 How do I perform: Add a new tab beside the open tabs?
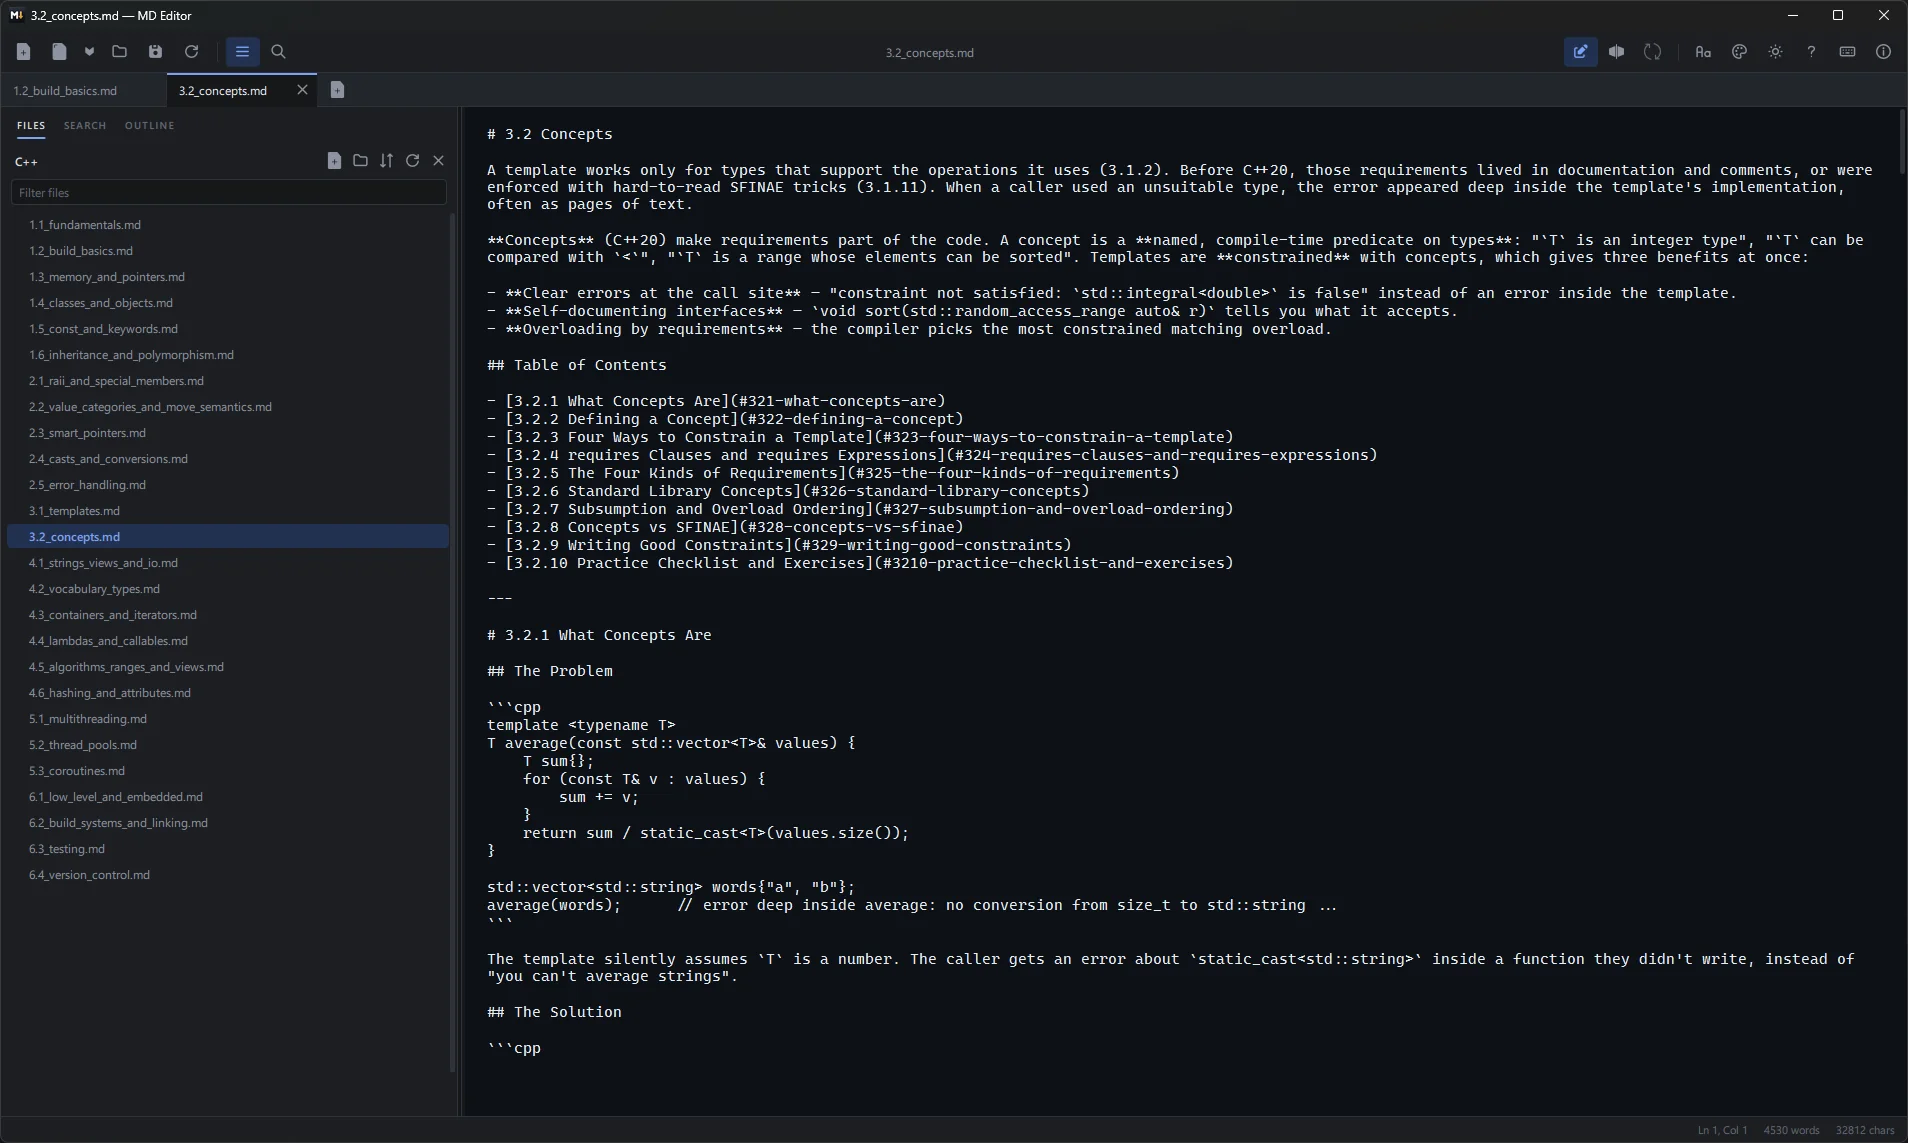coord(337,90)
